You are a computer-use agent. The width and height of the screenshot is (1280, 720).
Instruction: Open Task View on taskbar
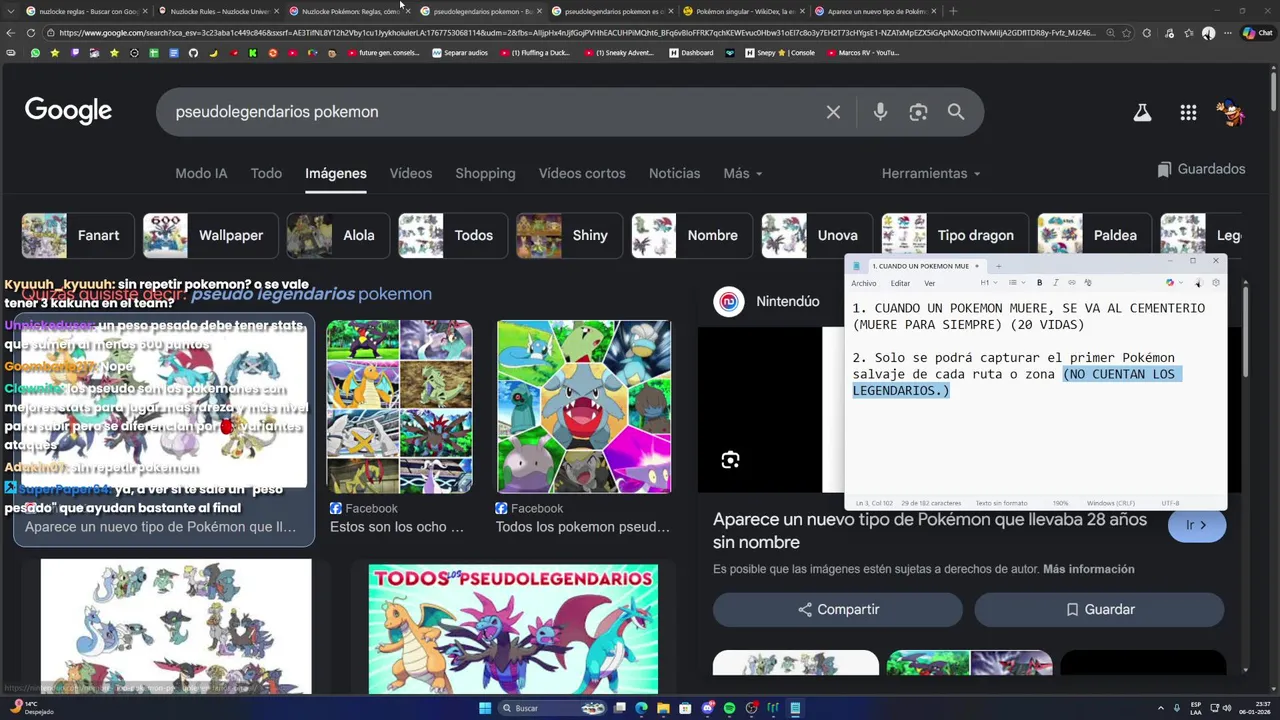(x=619, y=708)
